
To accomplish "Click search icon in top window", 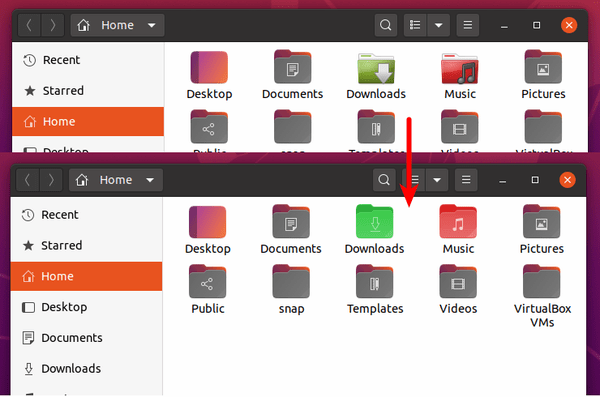I will [x=385, y=25].
